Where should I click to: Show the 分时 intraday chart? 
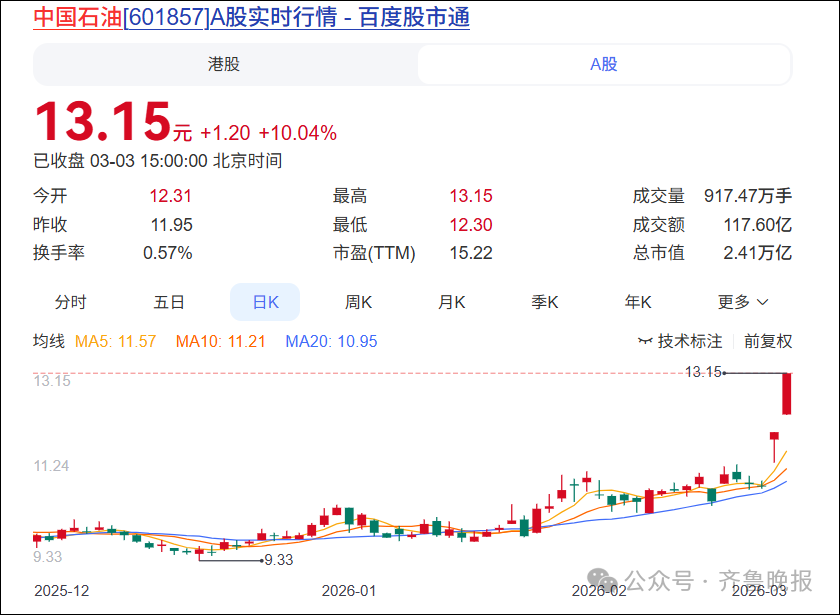click(70, 302)
